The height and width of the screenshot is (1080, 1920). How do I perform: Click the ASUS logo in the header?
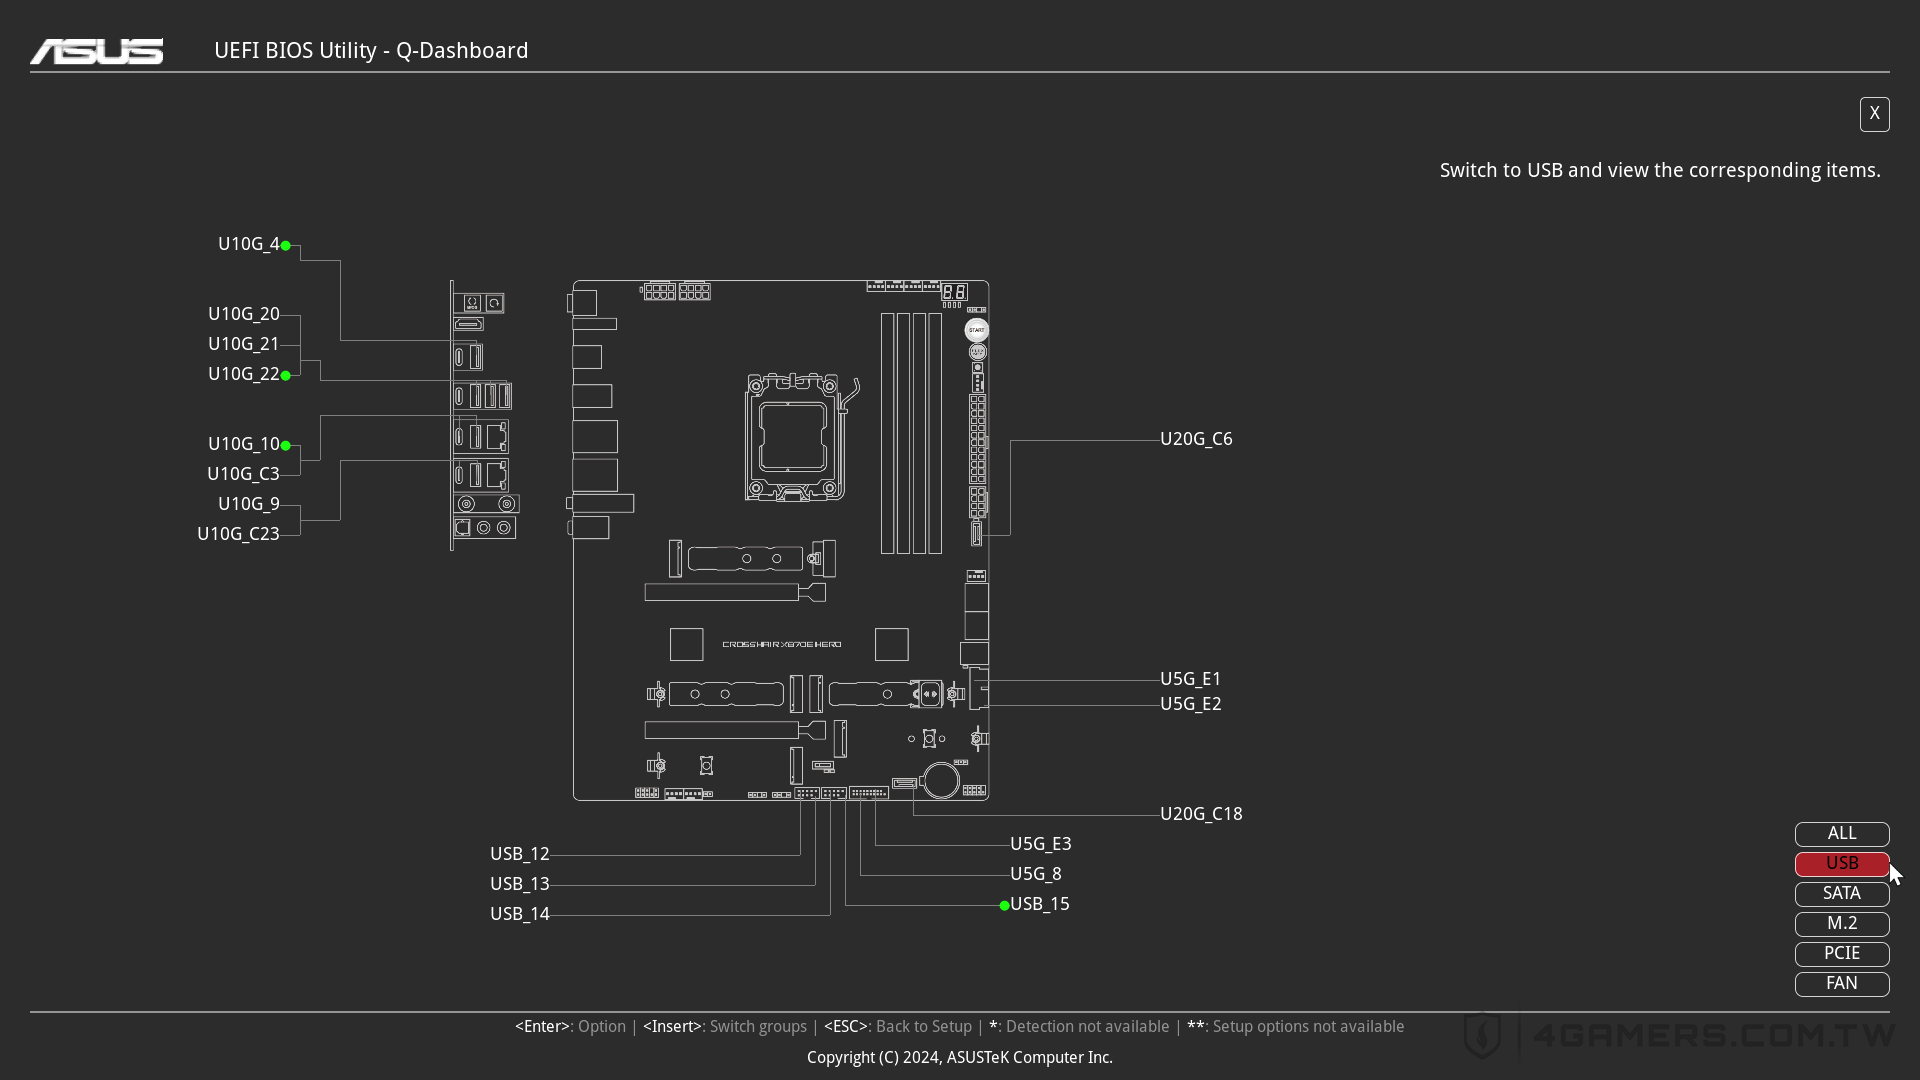coord(97,51)
